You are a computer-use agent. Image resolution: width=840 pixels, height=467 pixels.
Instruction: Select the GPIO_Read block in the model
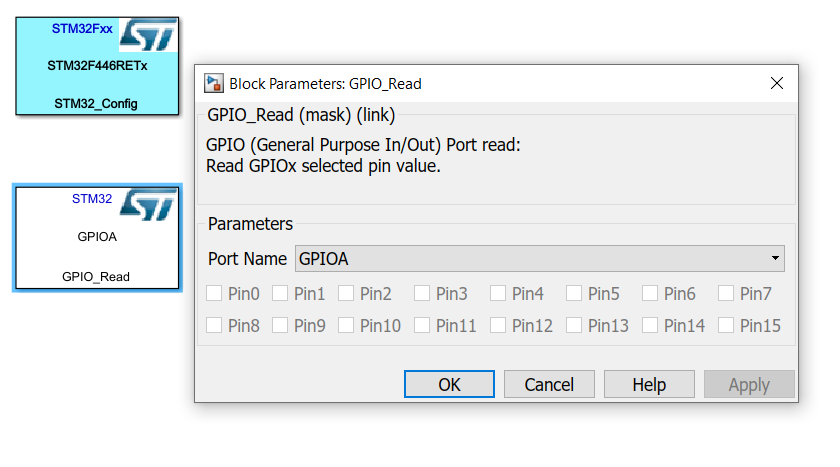[97, 238]
